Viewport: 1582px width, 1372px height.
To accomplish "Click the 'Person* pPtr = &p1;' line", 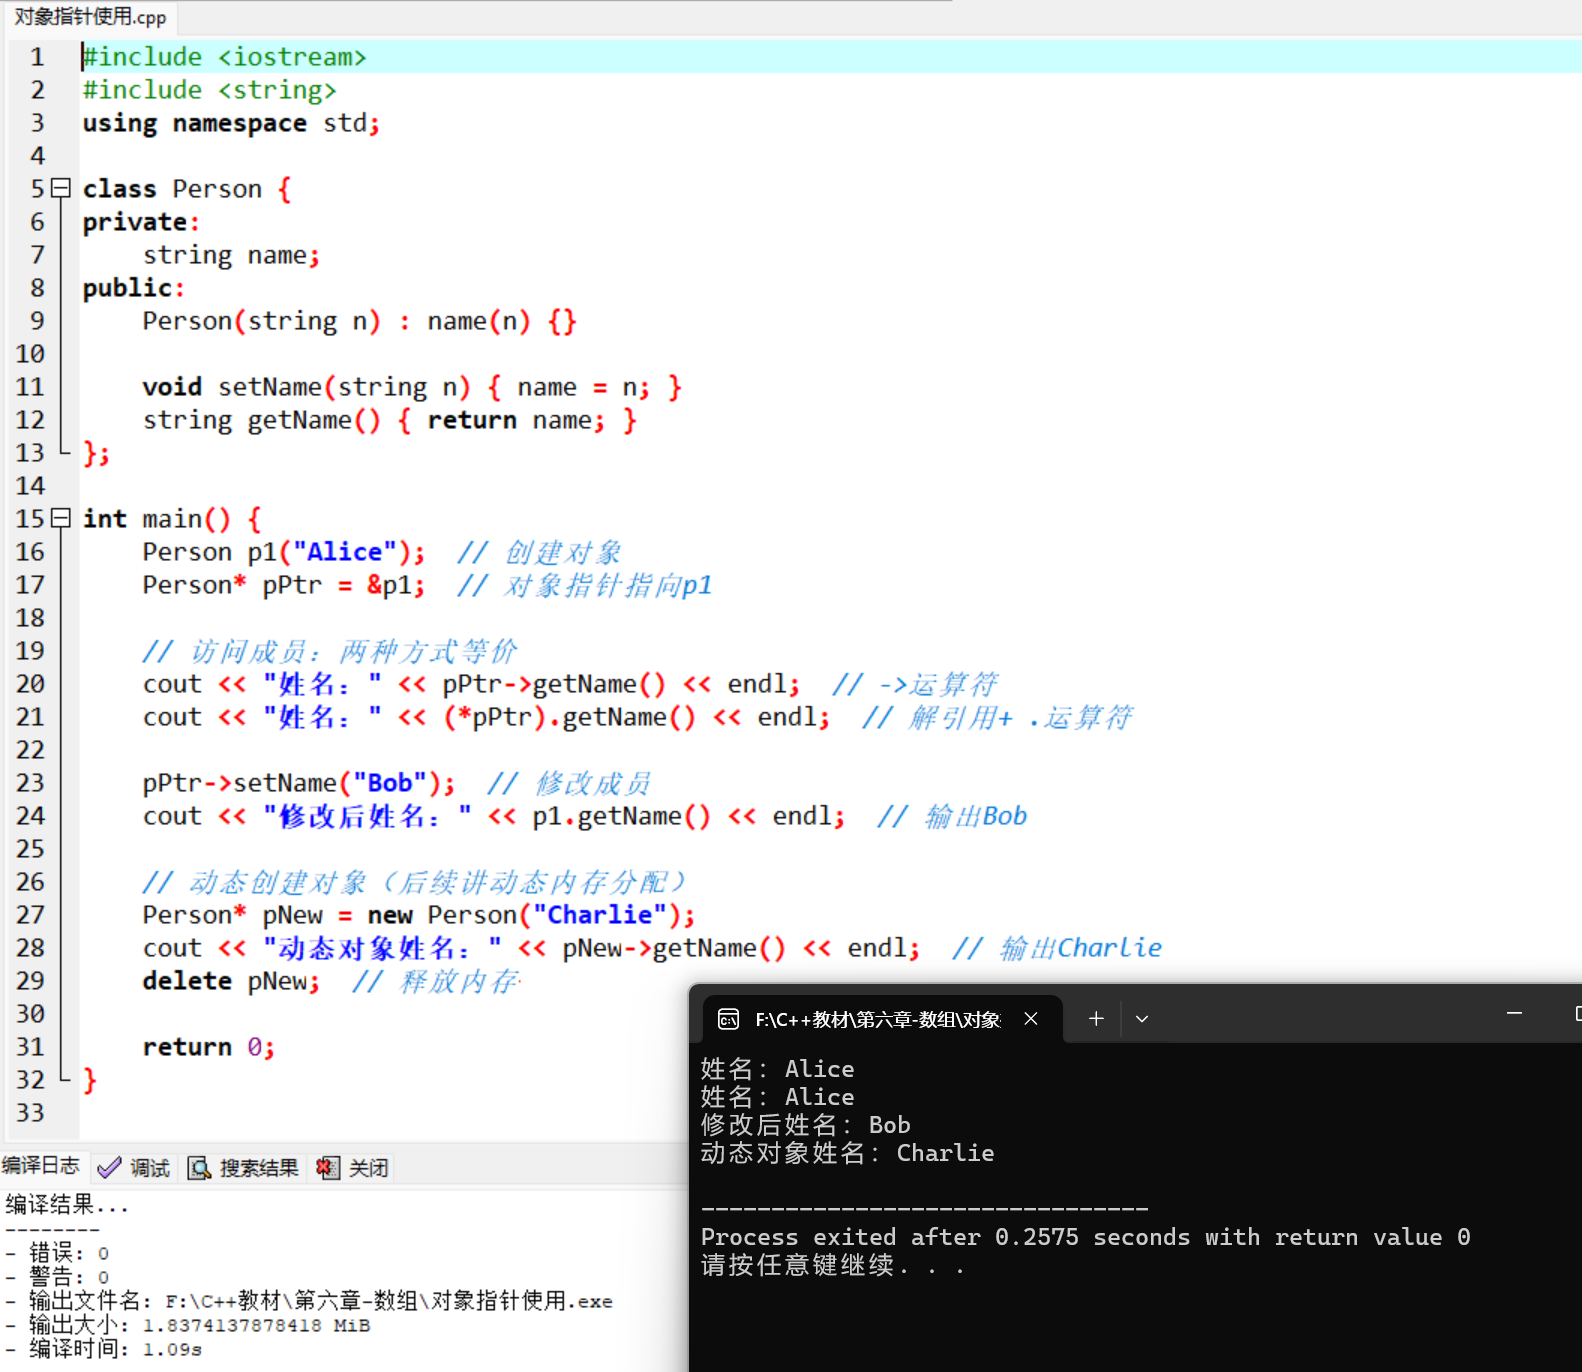I will [284, 585].
